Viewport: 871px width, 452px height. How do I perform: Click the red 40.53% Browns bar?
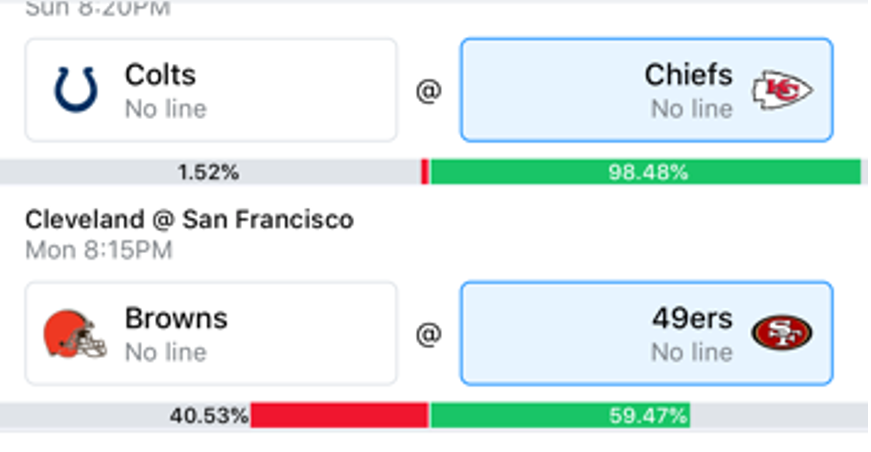click(339, 415)
